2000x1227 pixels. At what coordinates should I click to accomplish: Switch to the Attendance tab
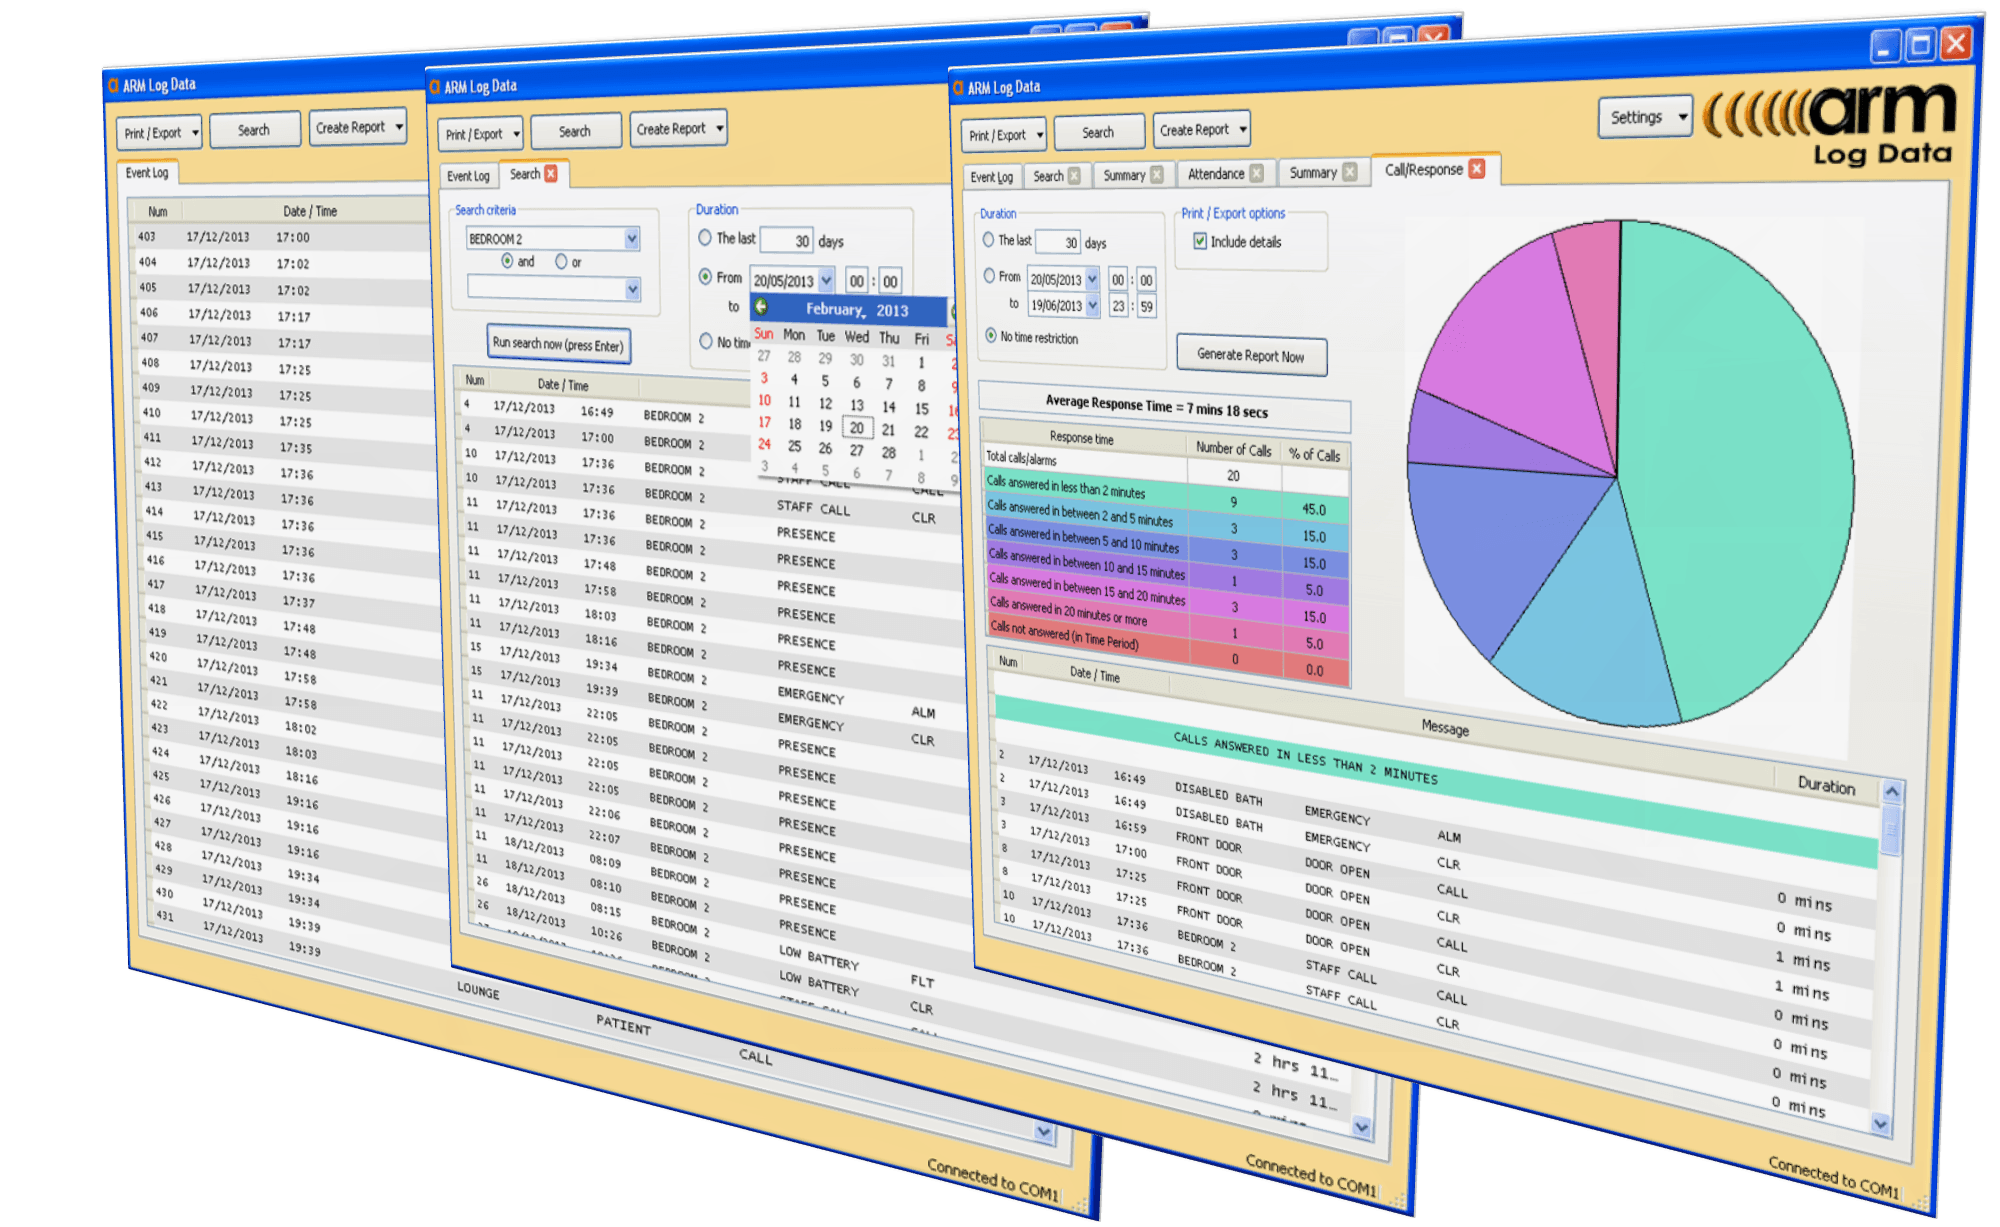[1215, 174]
